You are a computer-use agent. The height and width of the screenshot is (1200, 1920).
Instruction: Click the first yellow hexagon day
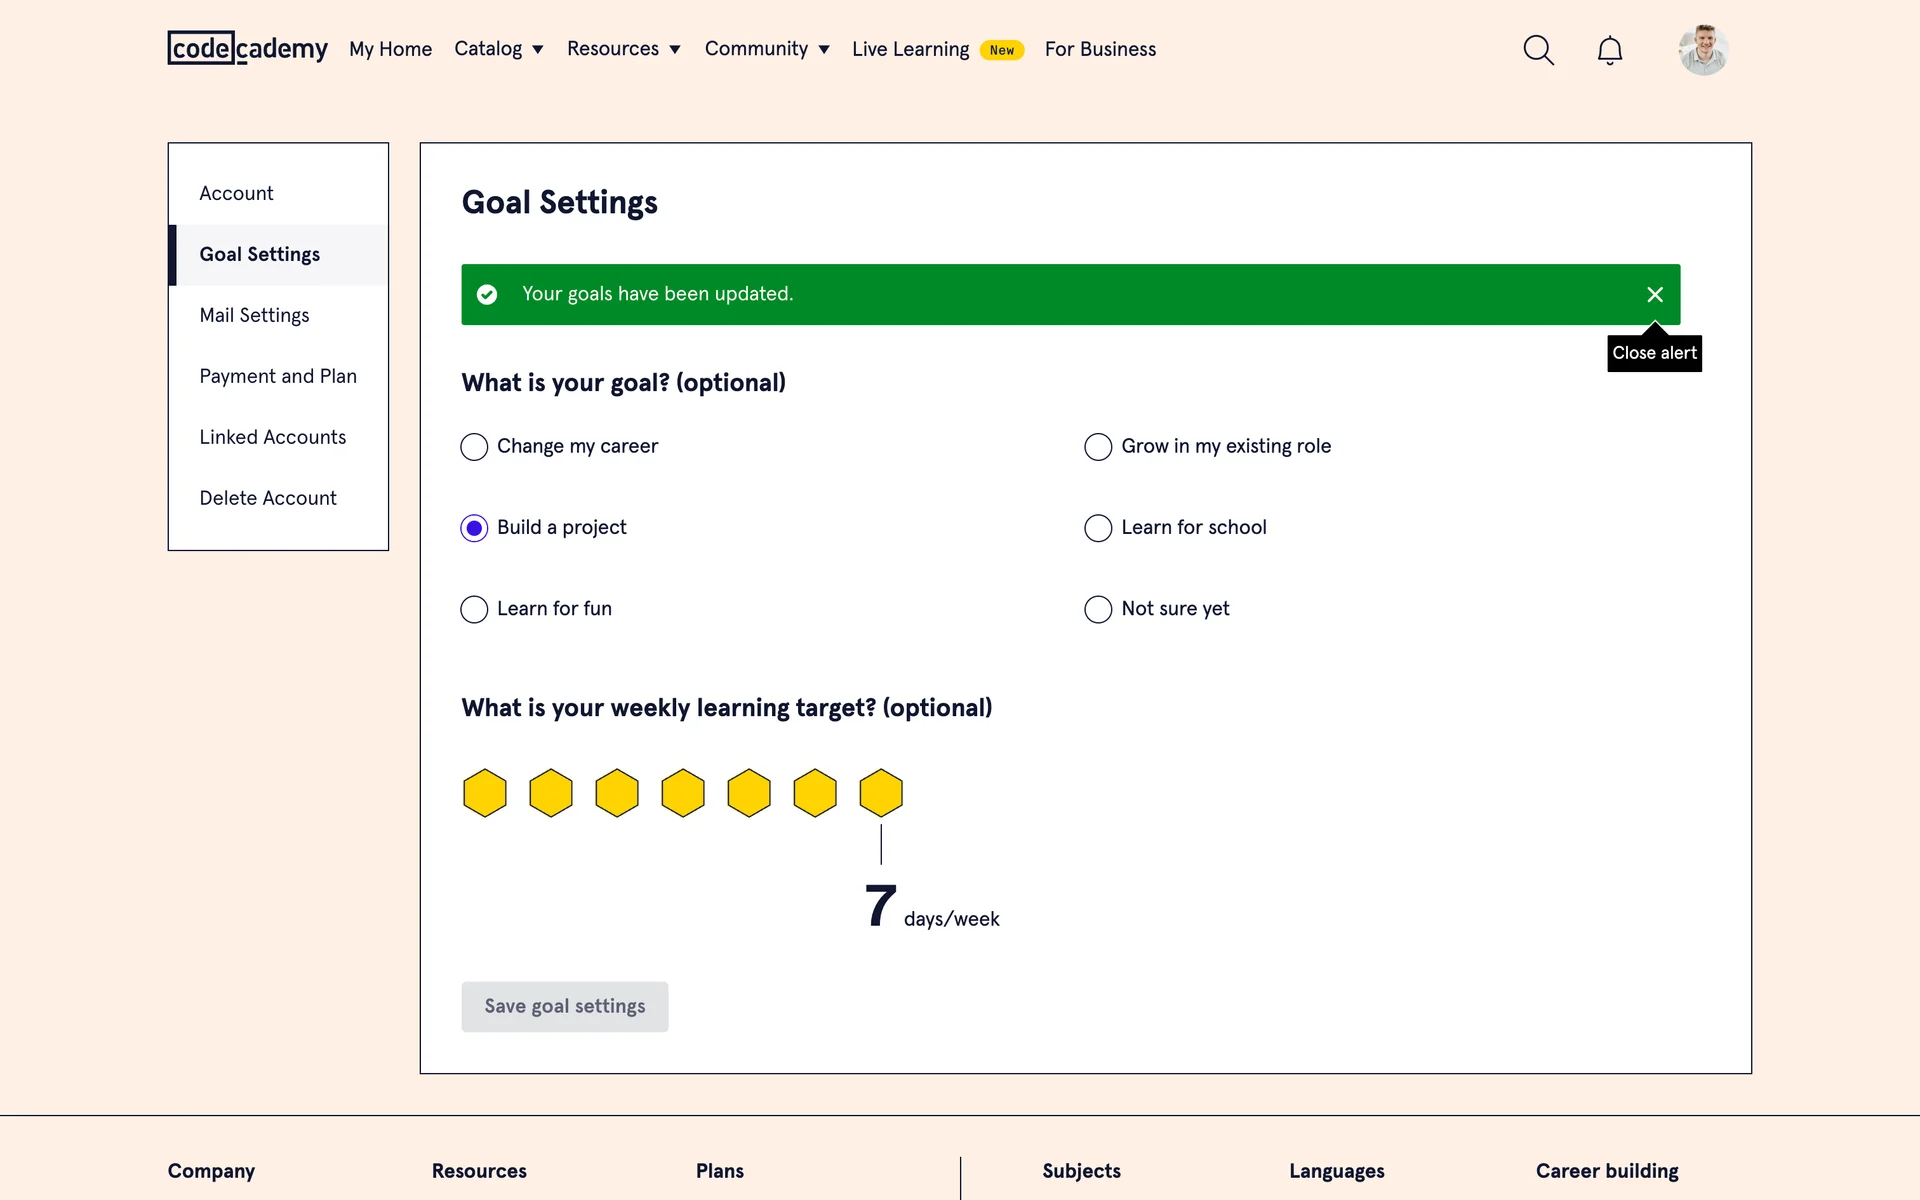485,793
